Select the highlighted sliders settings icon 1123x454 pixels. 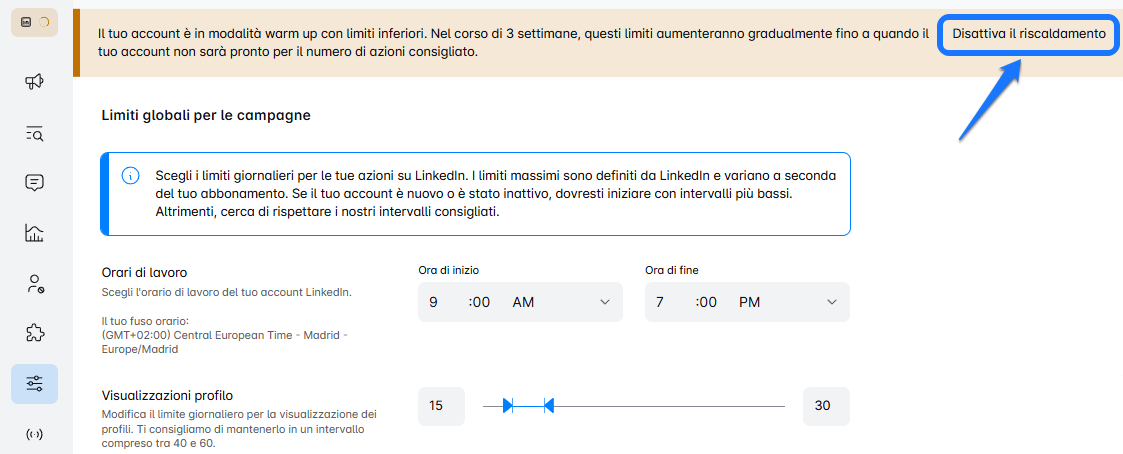pyautogui.click(x=34, y=384)
